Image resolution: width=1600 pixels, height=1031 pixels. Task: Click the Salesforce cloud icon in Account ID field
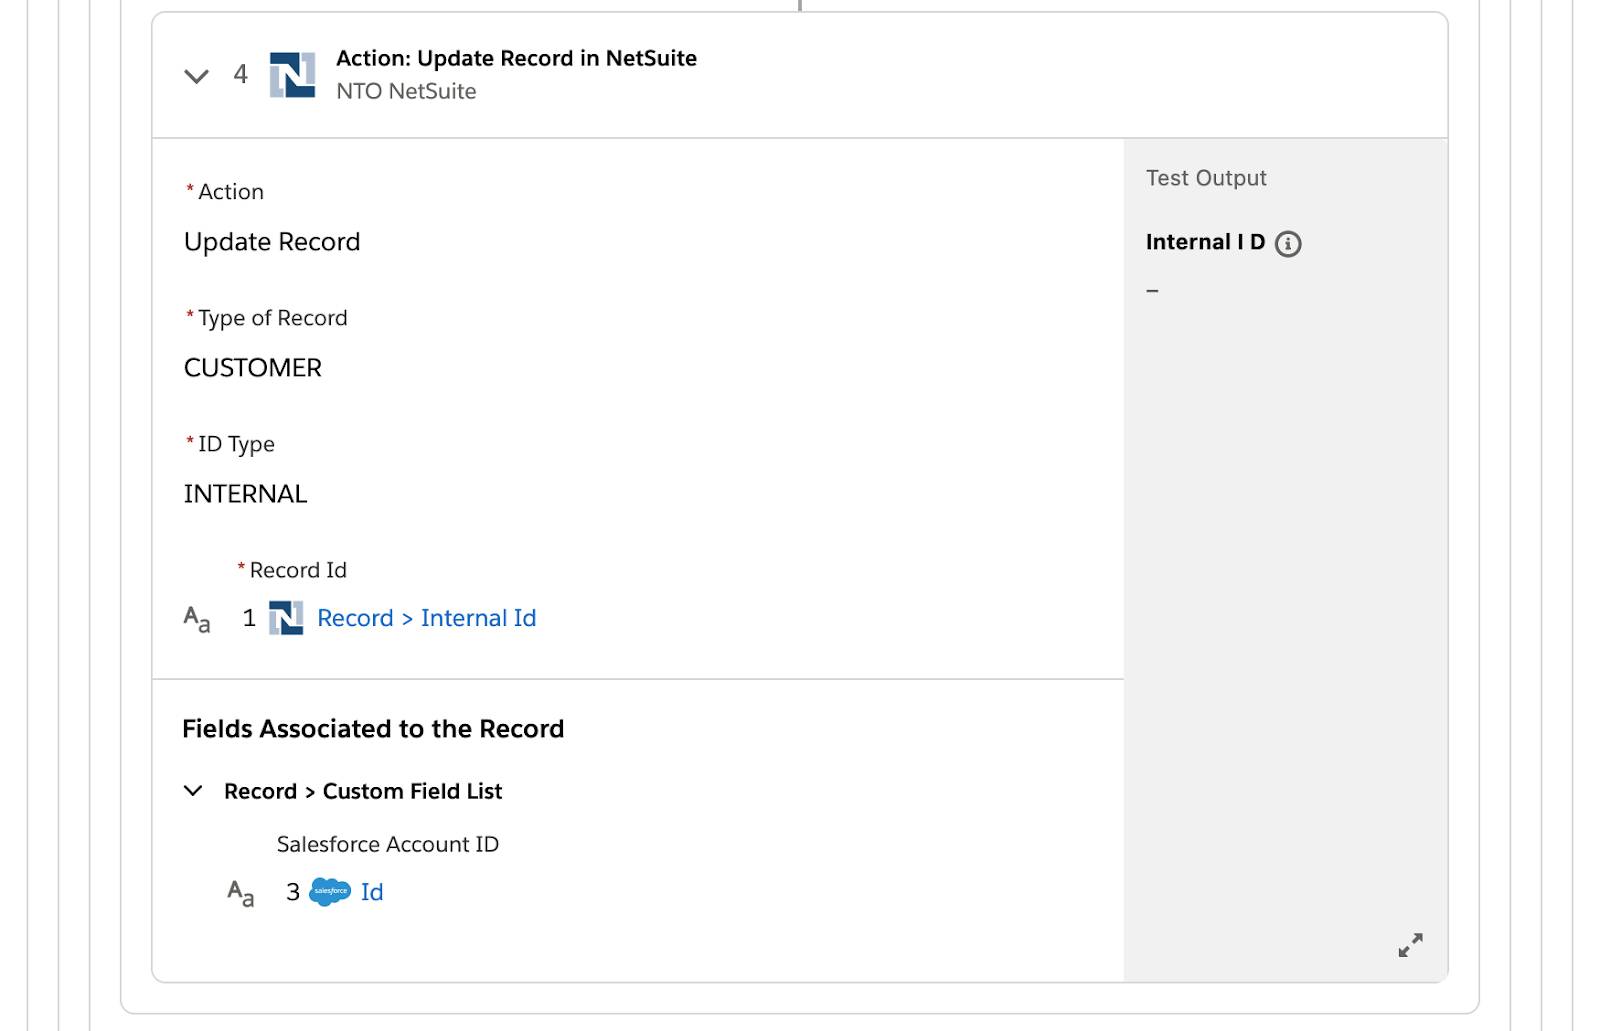tap(330, 892)
